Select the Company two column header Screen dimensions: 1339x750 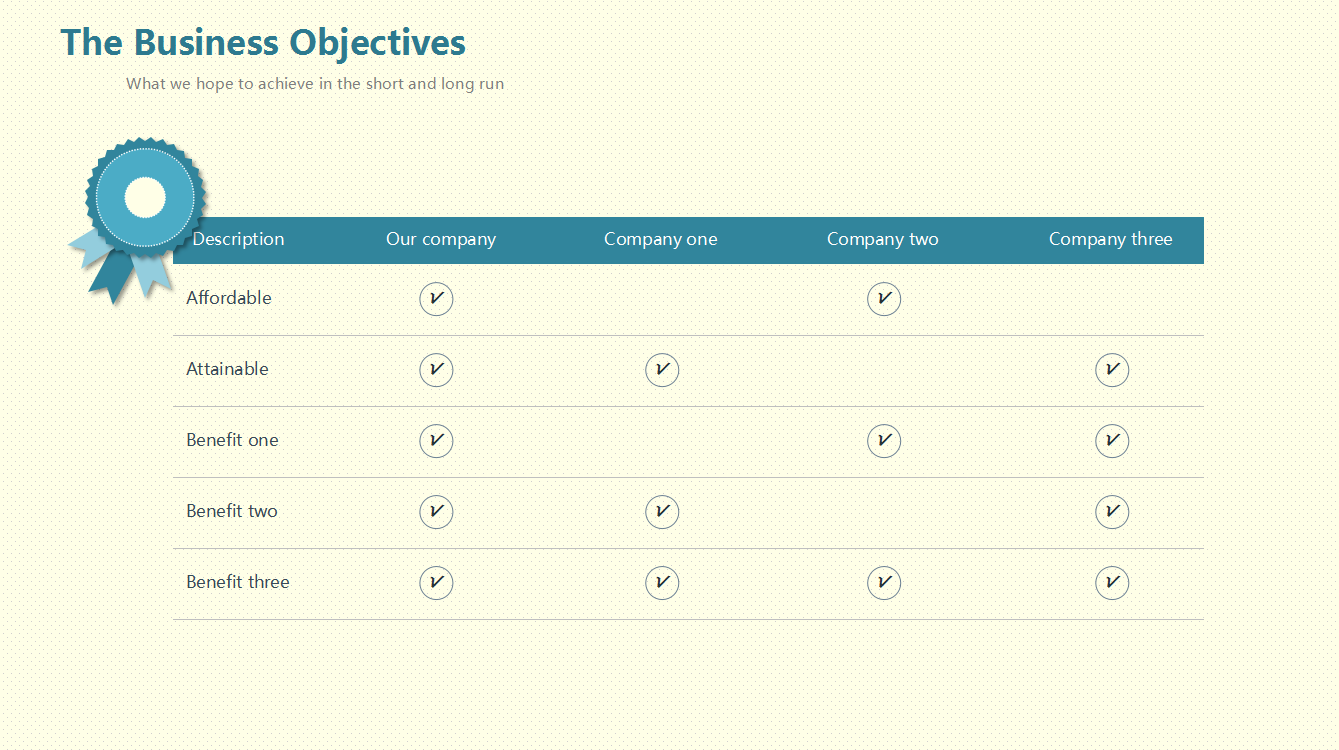click(882, 239)
